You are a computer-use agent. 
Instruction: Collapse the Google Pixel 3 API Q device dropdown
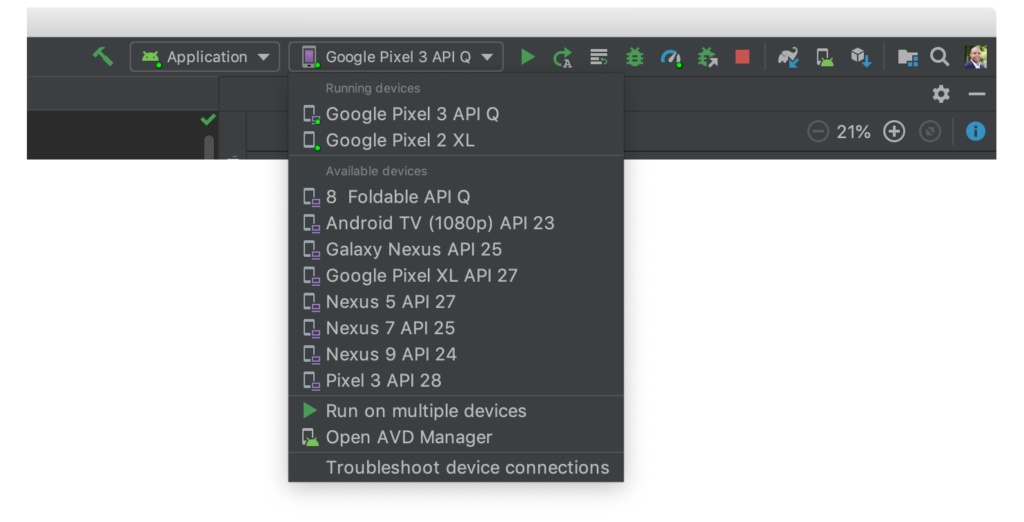tap(396, 57)
